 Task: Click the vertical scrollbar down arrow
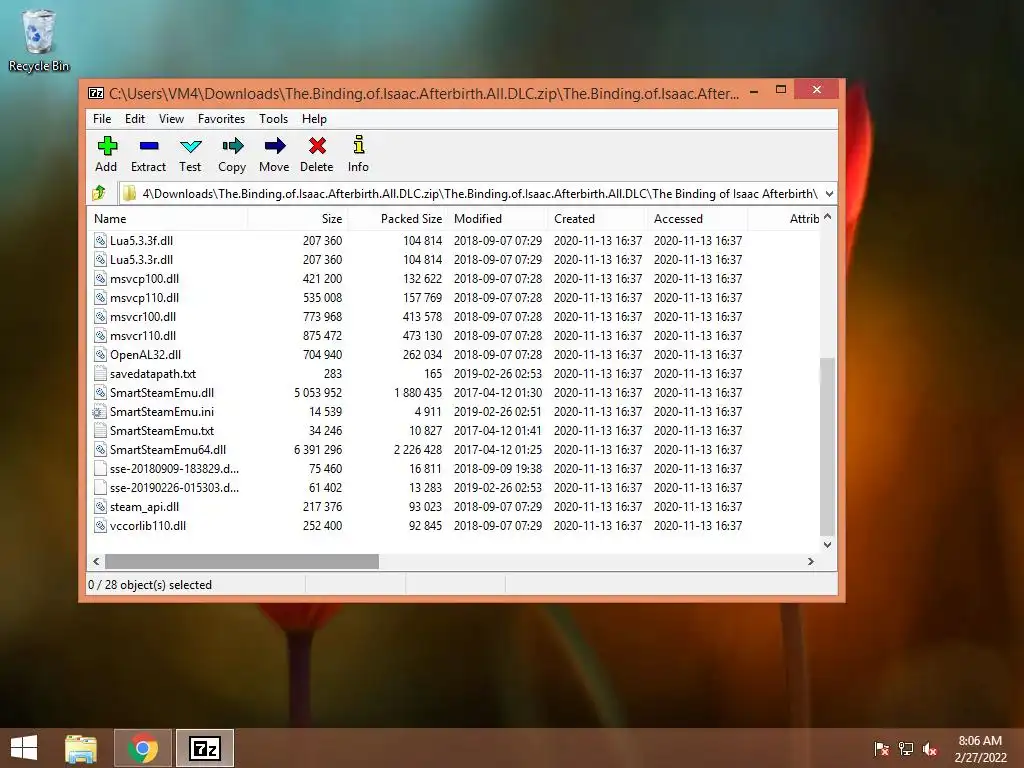point(827,545)
